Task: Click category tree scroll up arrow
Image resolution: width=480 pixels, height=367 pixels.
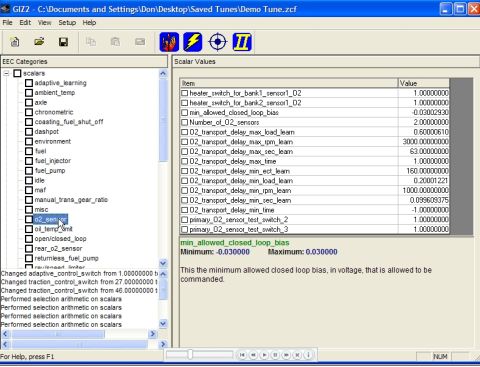Action: coord(163,73)
